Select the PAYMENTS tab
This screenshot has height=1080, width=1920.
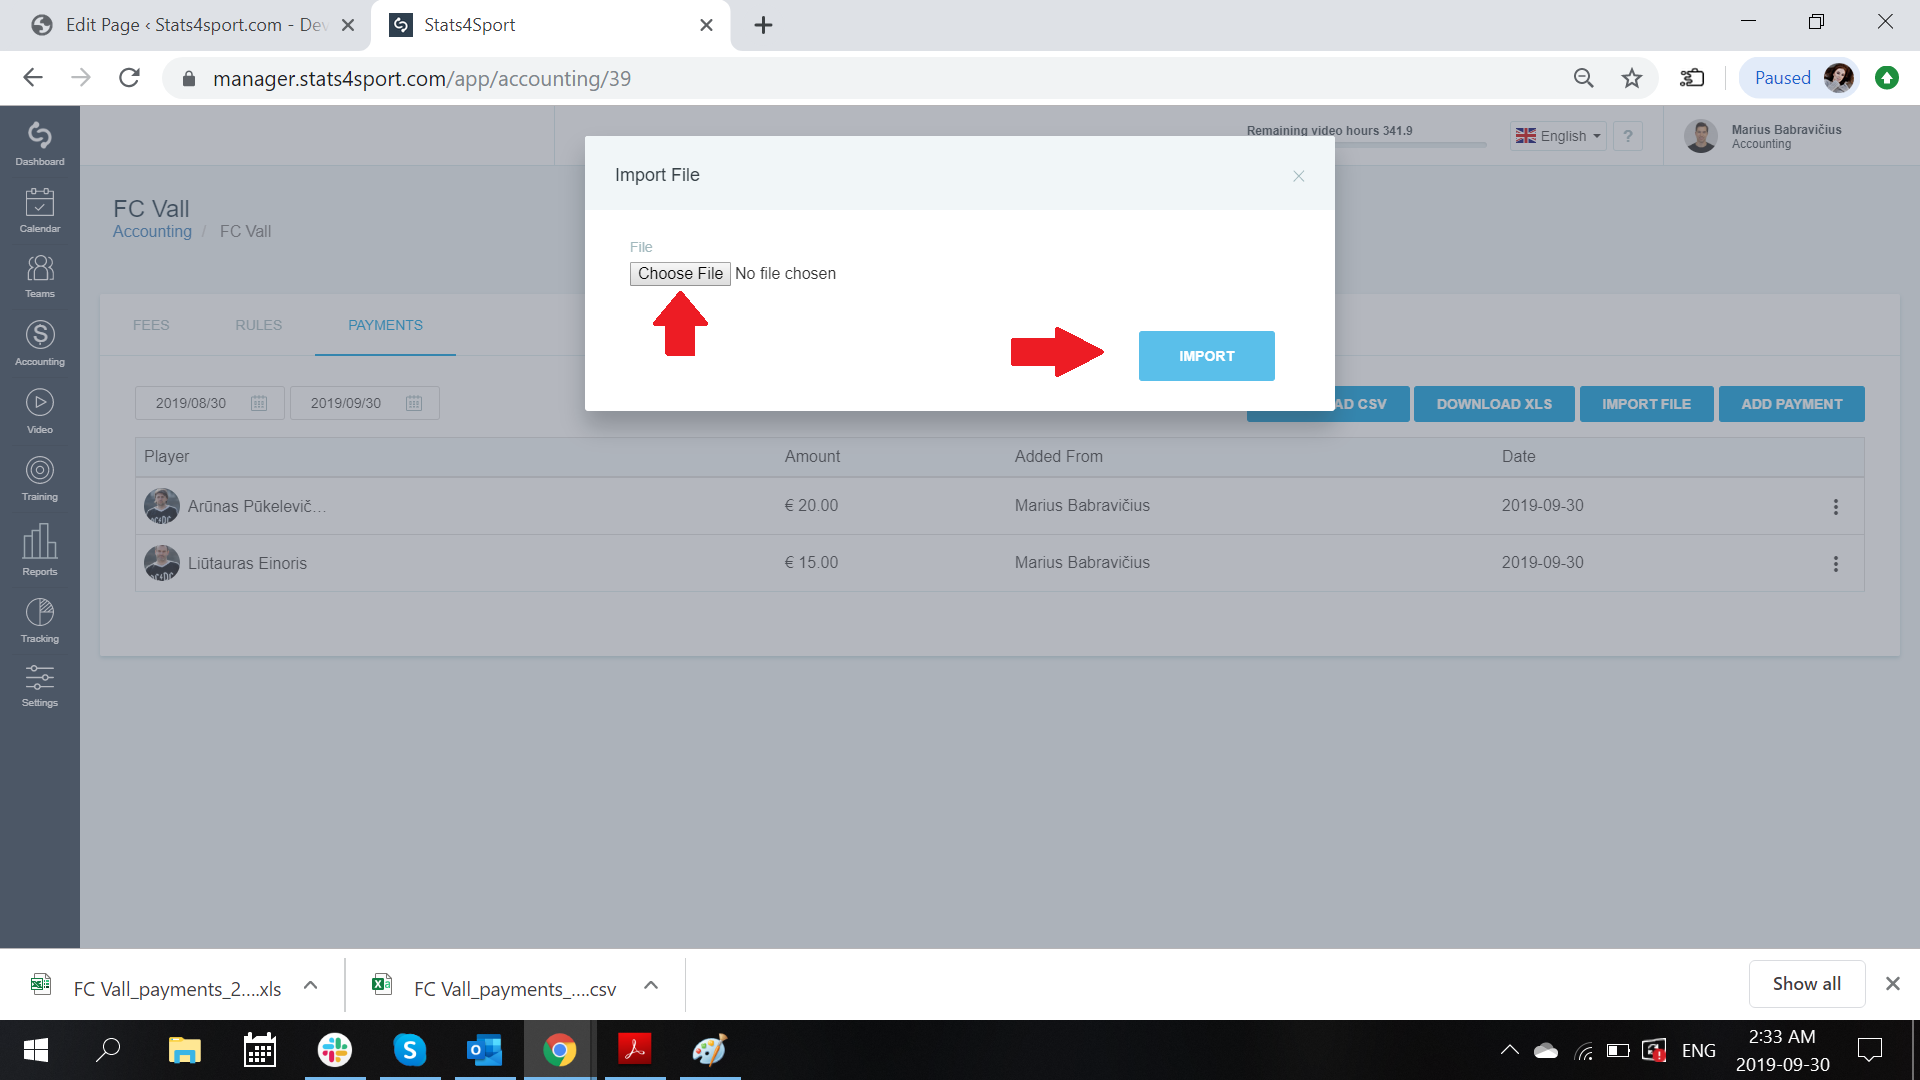point(385,325)
